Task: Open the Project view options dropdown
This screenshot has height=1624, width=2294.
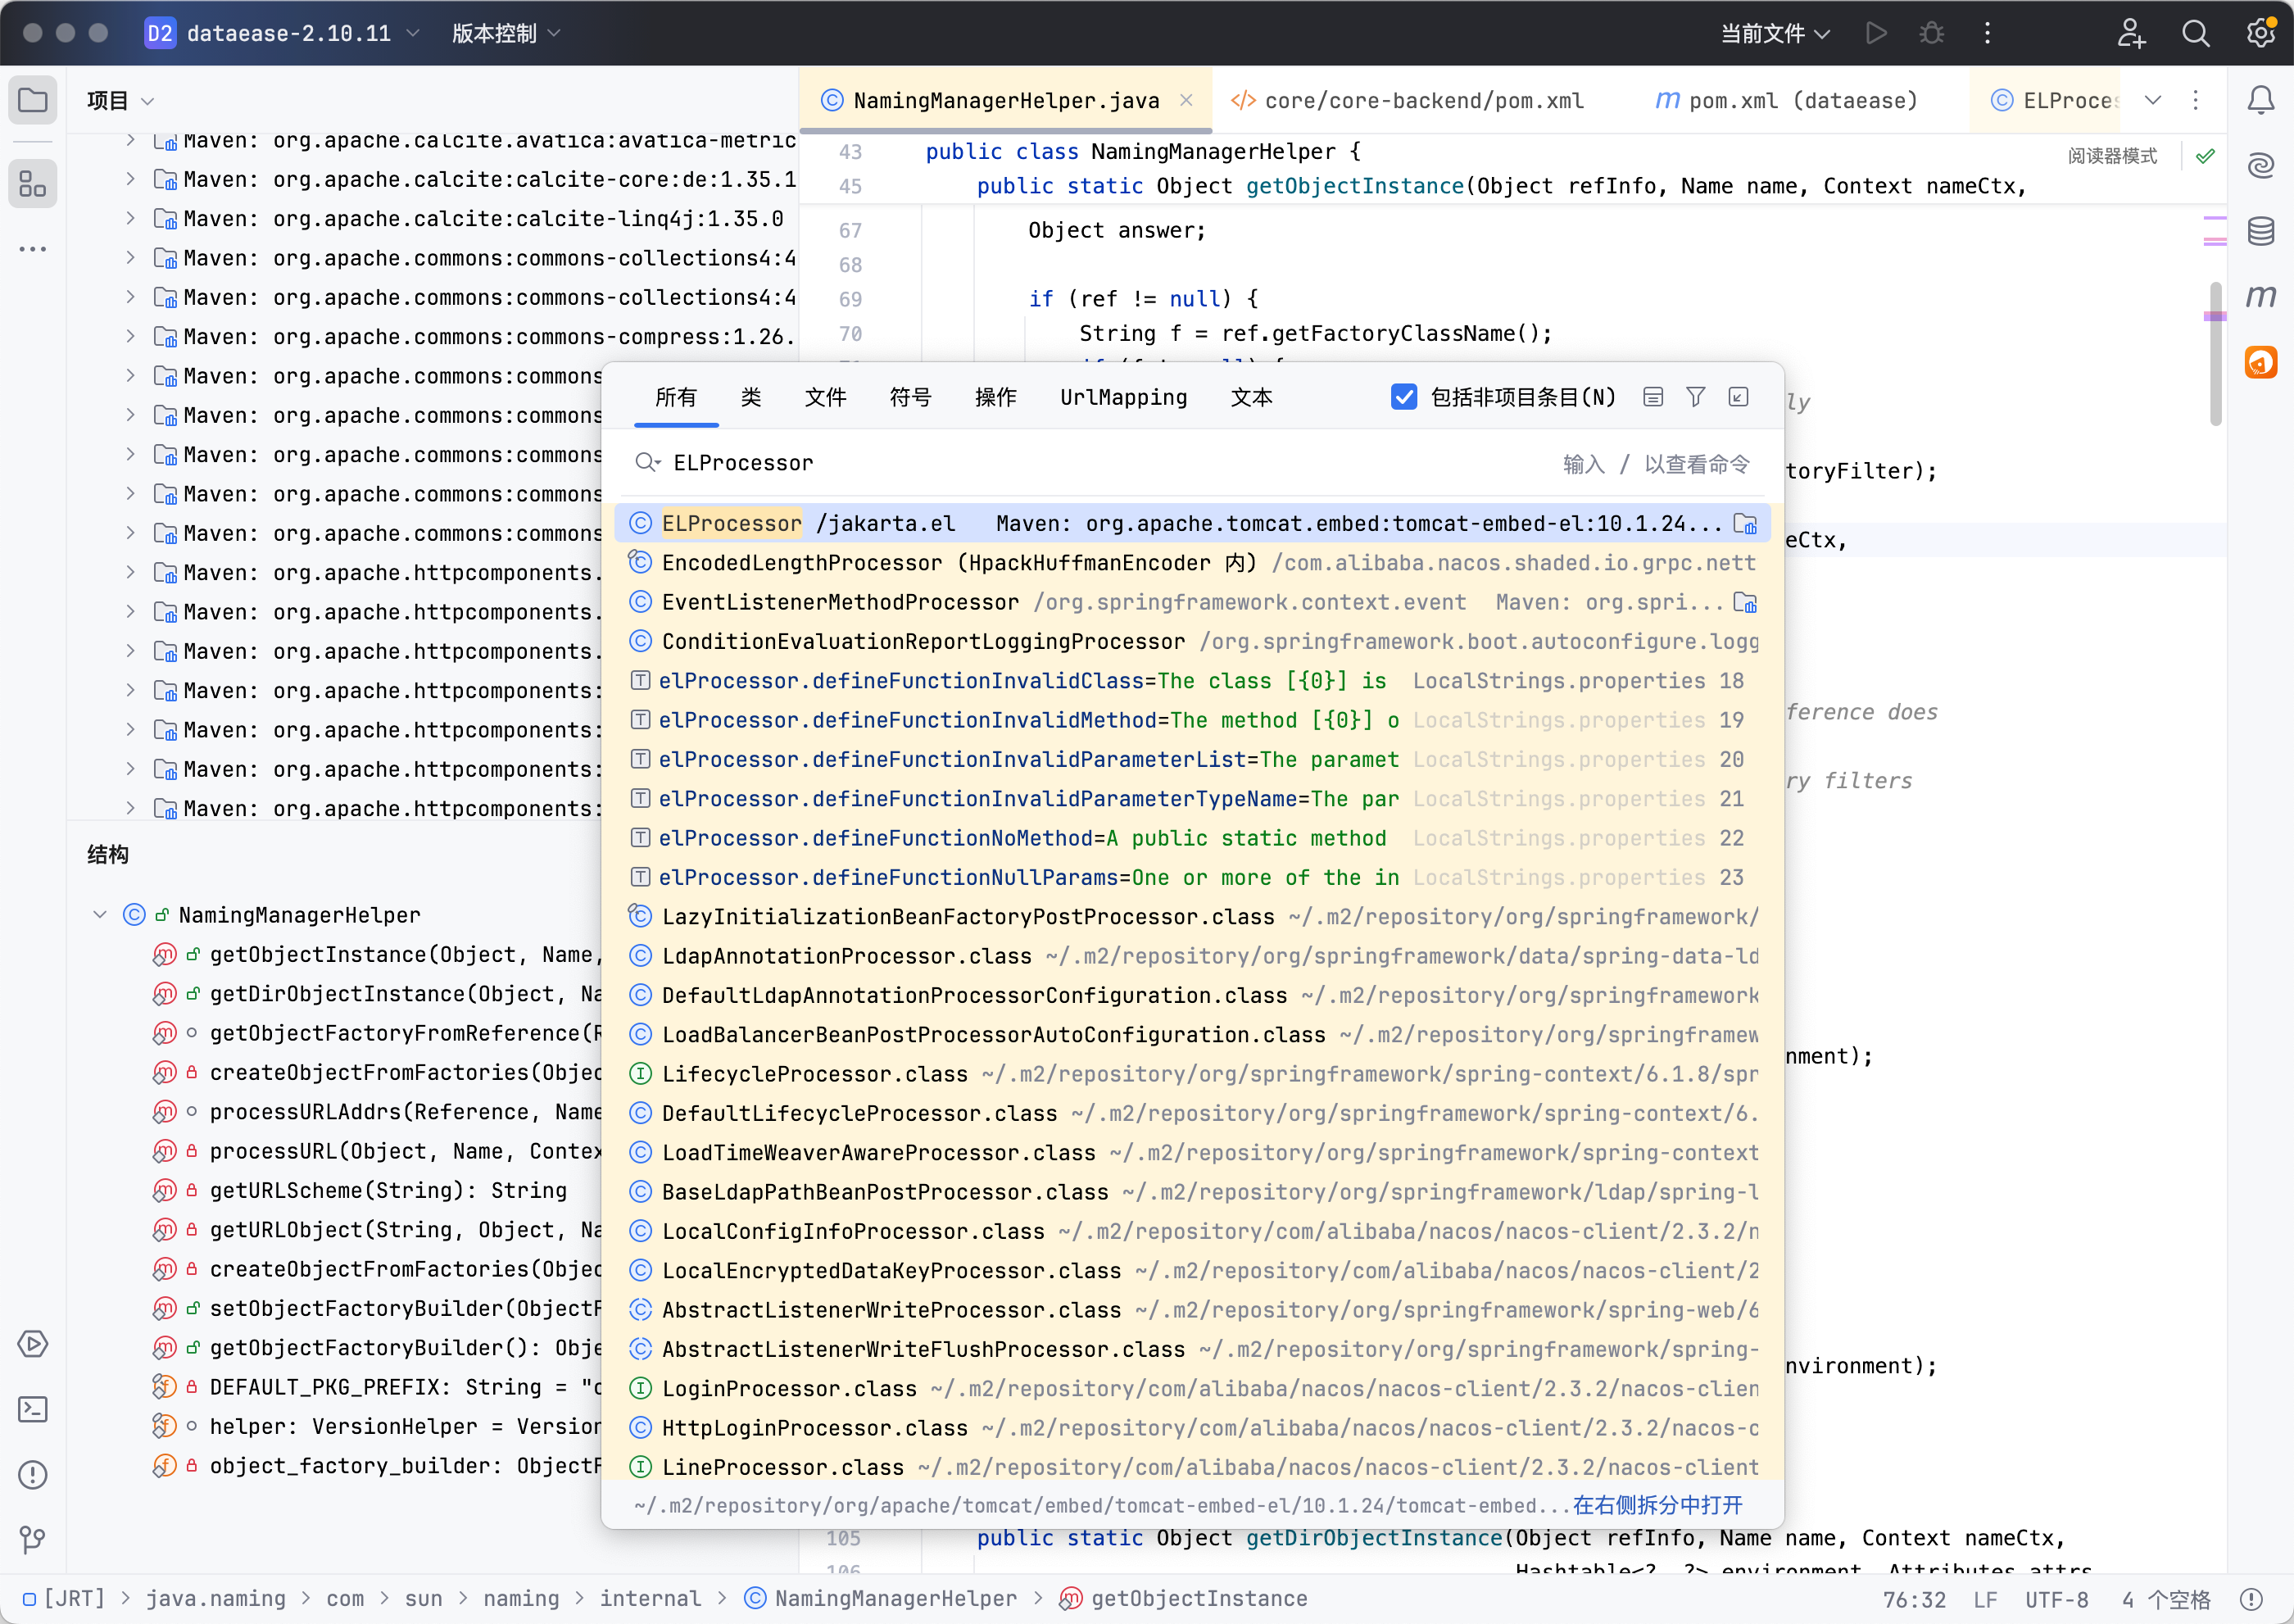Action: (x=121, y=101)
